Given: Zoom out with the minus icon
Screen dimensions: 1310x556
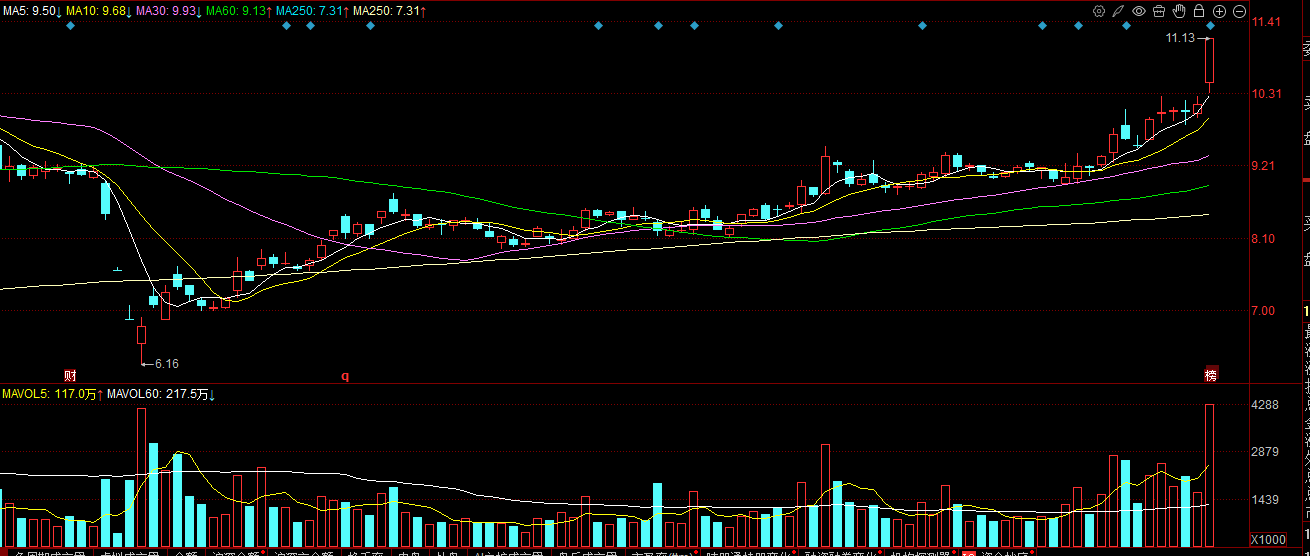Looking at the screenshot, I should point(1240,11).
